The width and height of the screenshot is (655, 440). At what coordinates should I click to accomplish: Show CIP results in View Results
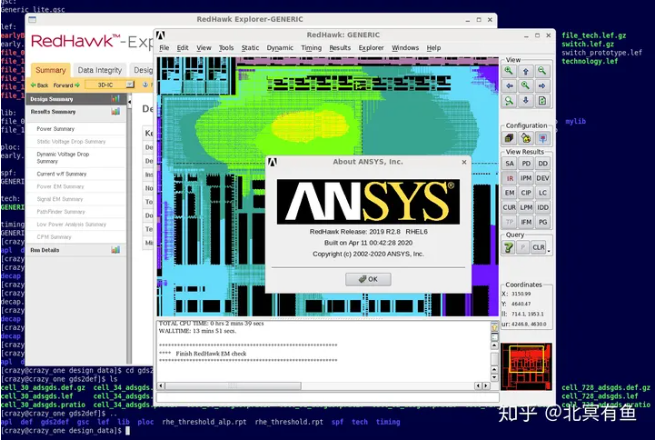pos(526,193)
